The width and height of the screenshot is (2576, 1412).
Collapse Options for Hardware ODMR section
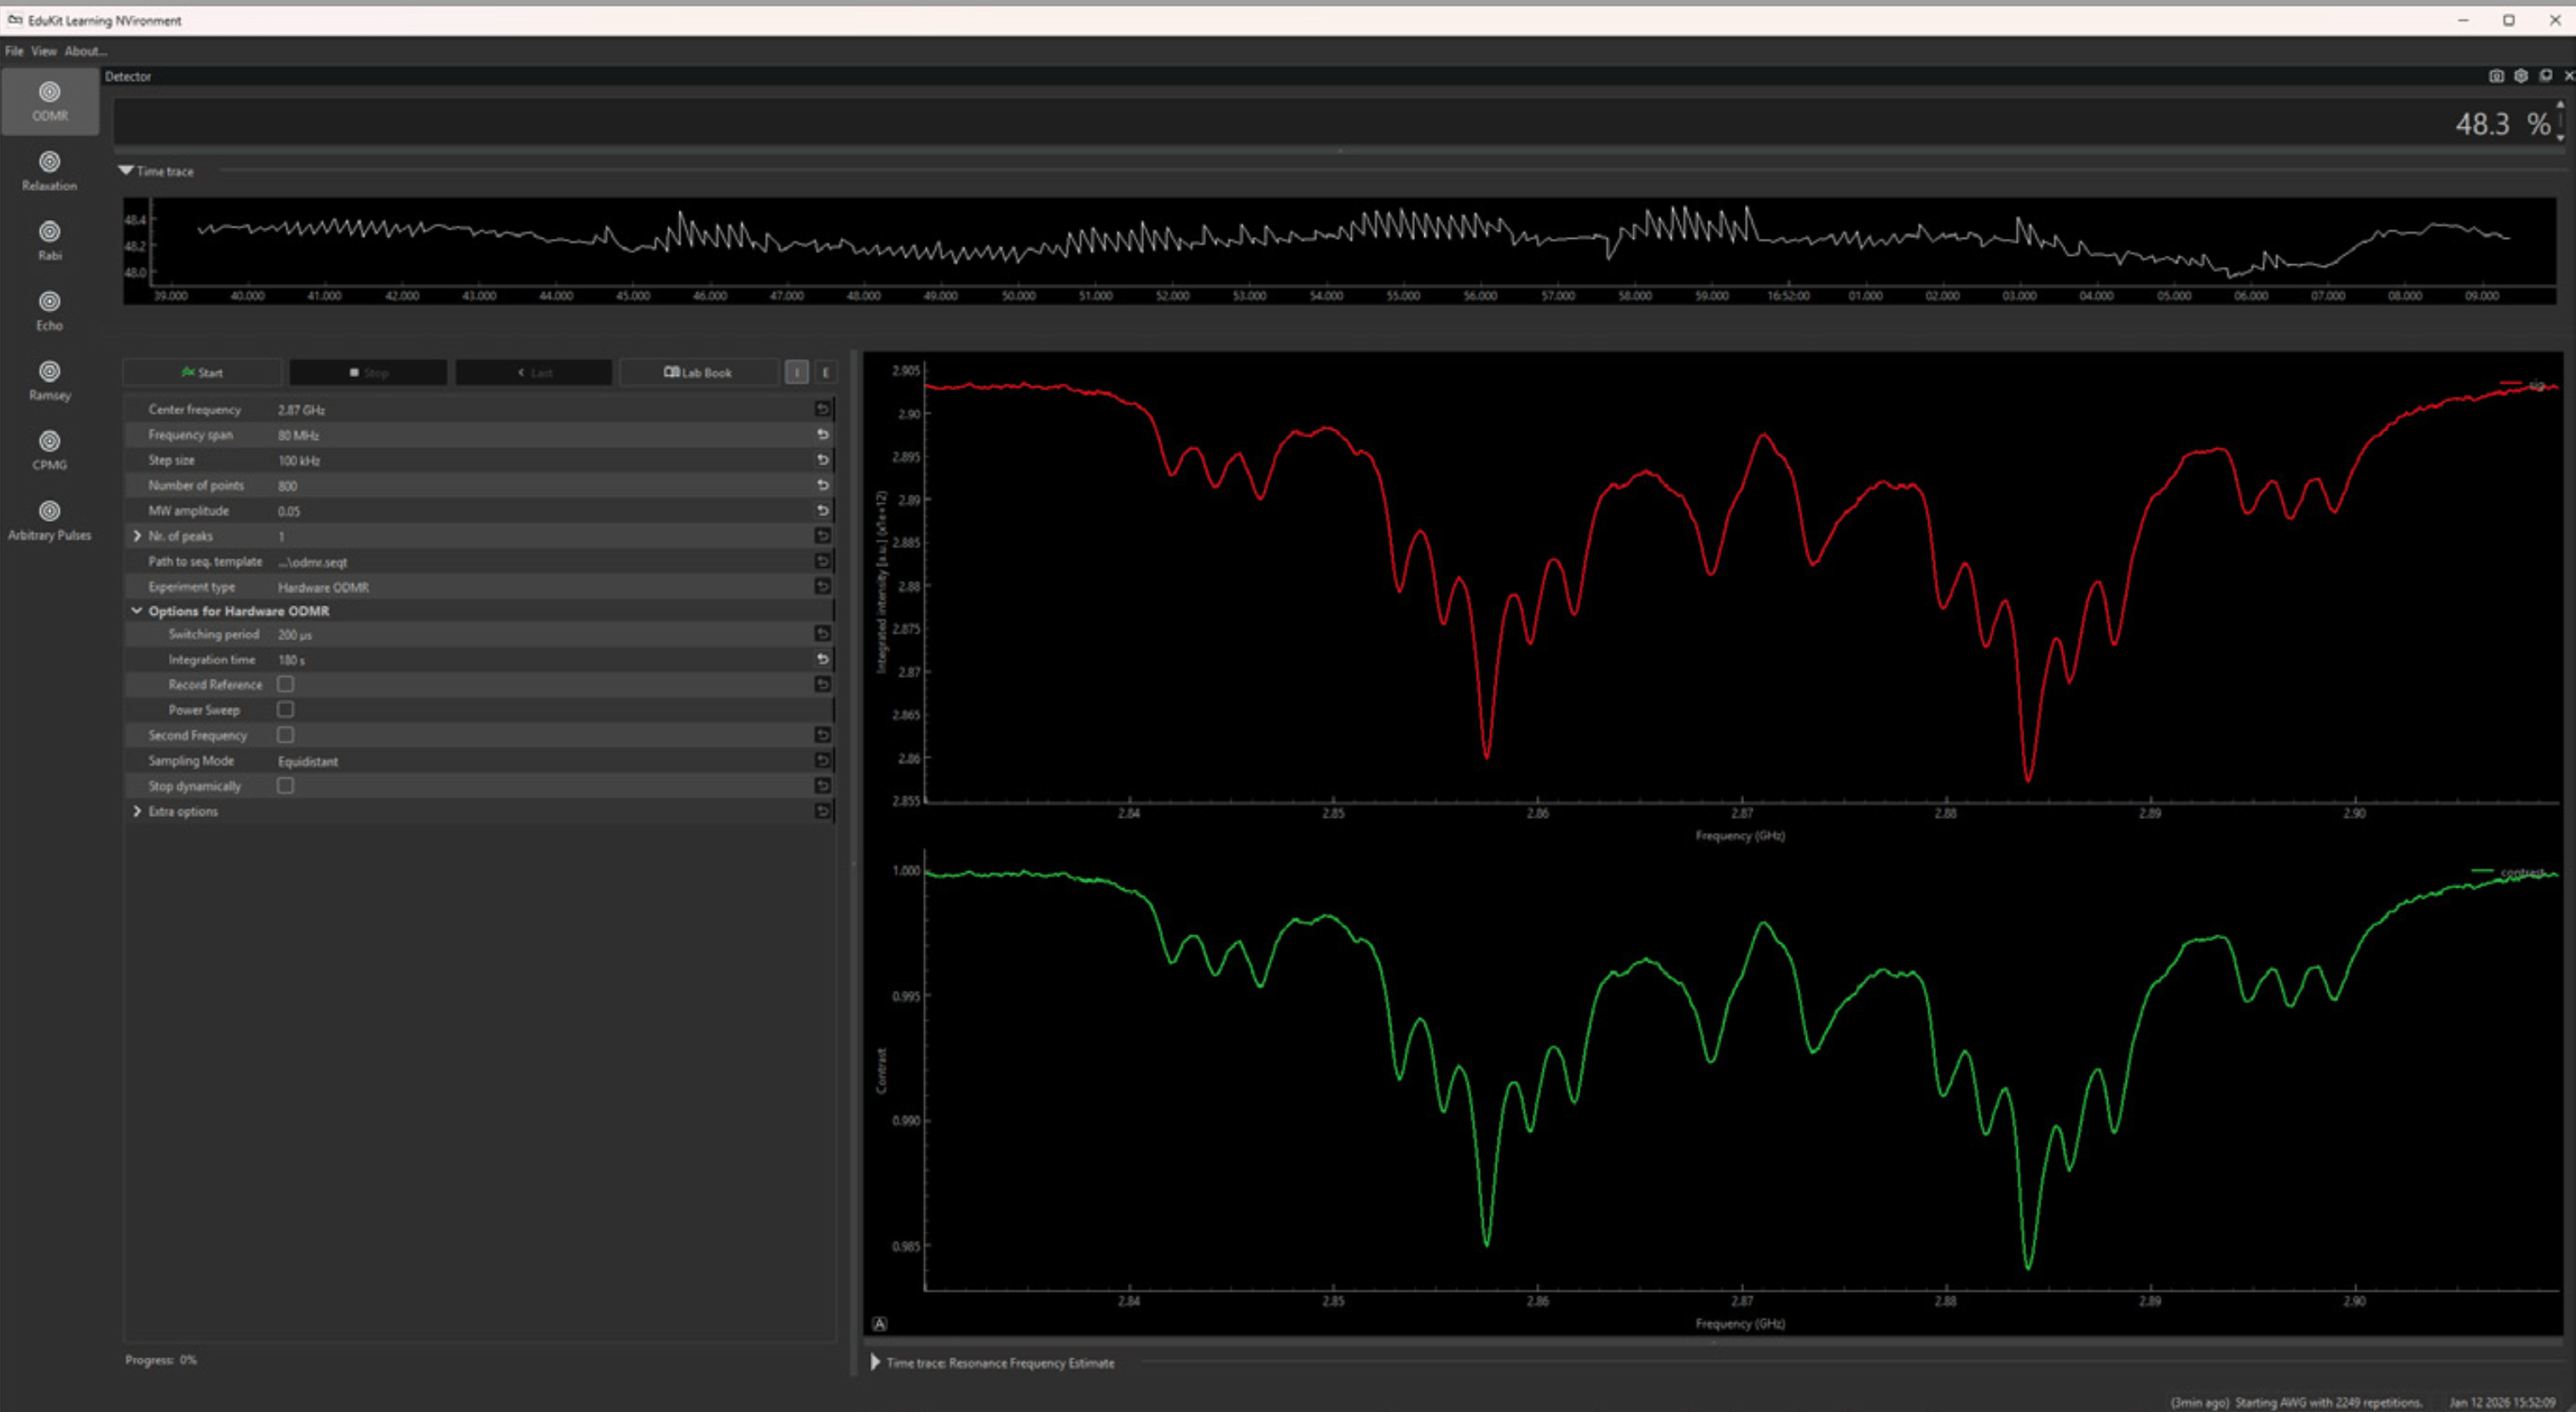pos(137,611)
